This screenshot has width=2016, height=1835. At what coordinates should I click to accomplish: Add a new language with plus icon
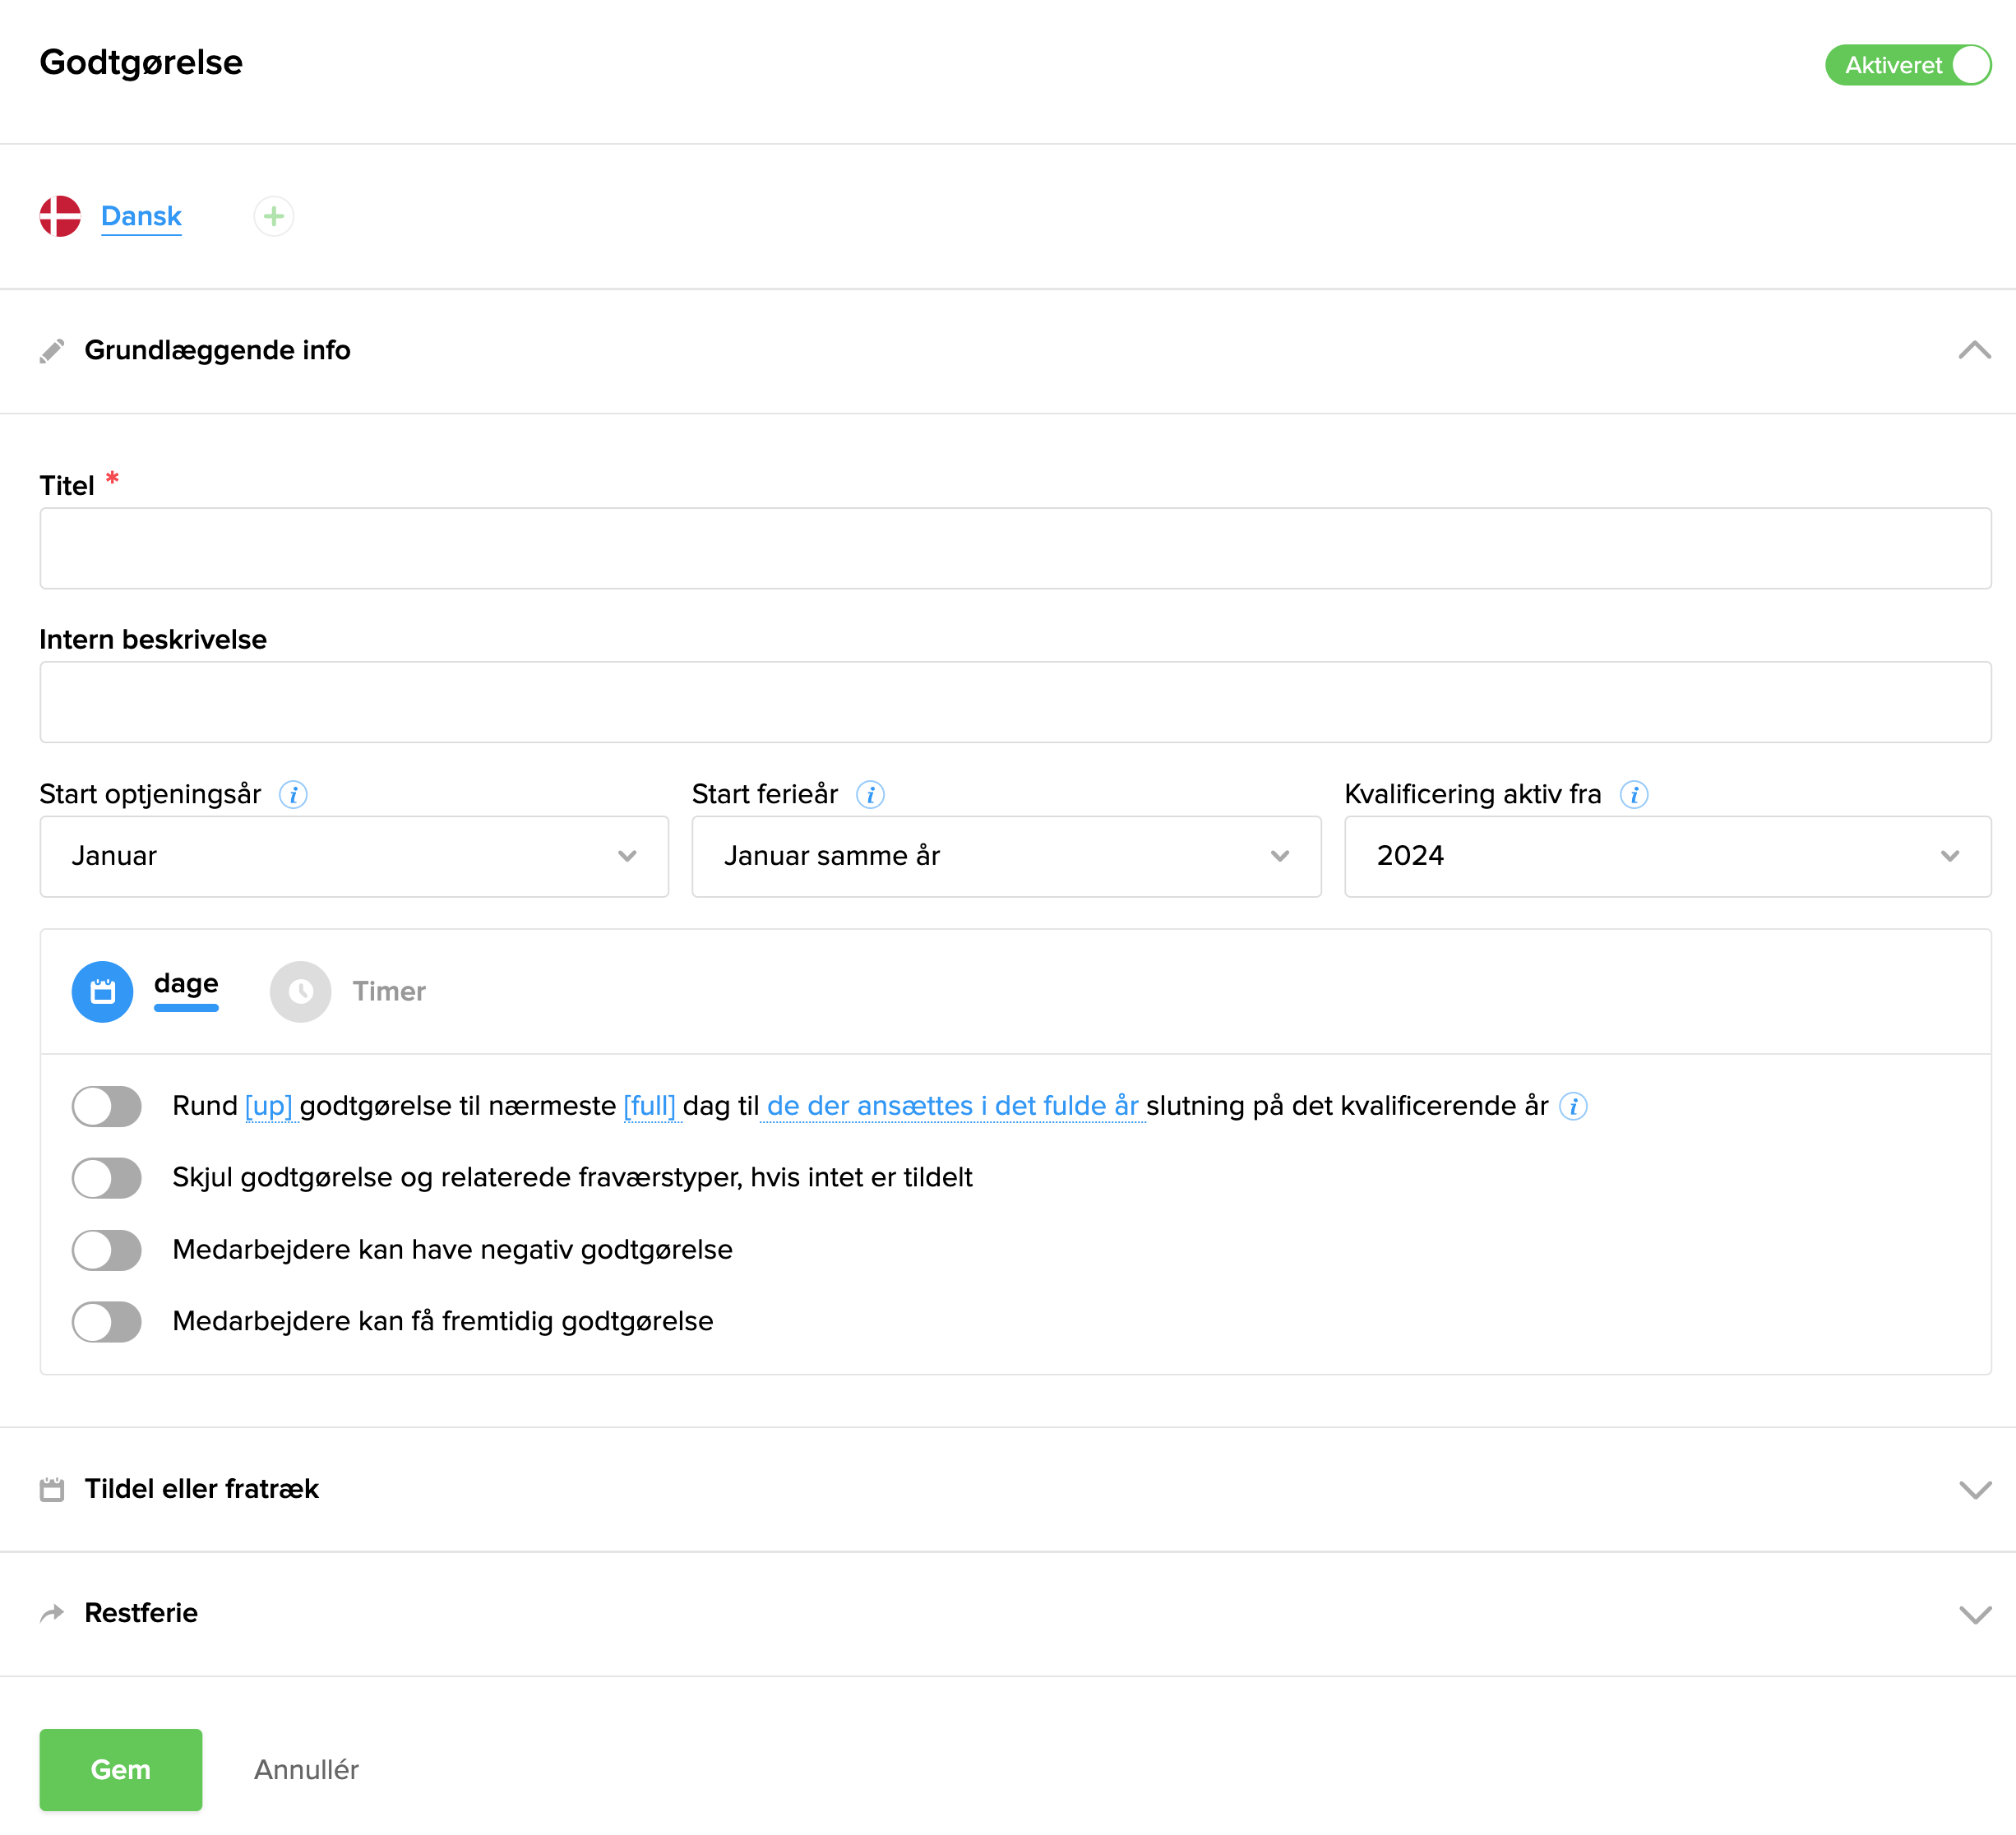pyautogui.click(x=273, y=216)
